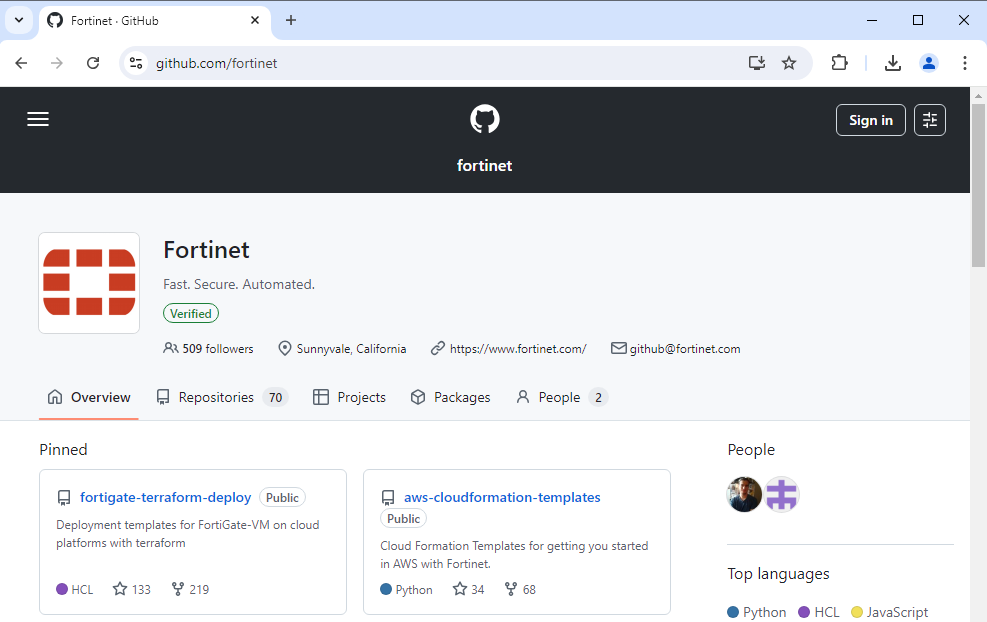Click the first avatar under People
The image size is (987, 622).
pos(744,494)
